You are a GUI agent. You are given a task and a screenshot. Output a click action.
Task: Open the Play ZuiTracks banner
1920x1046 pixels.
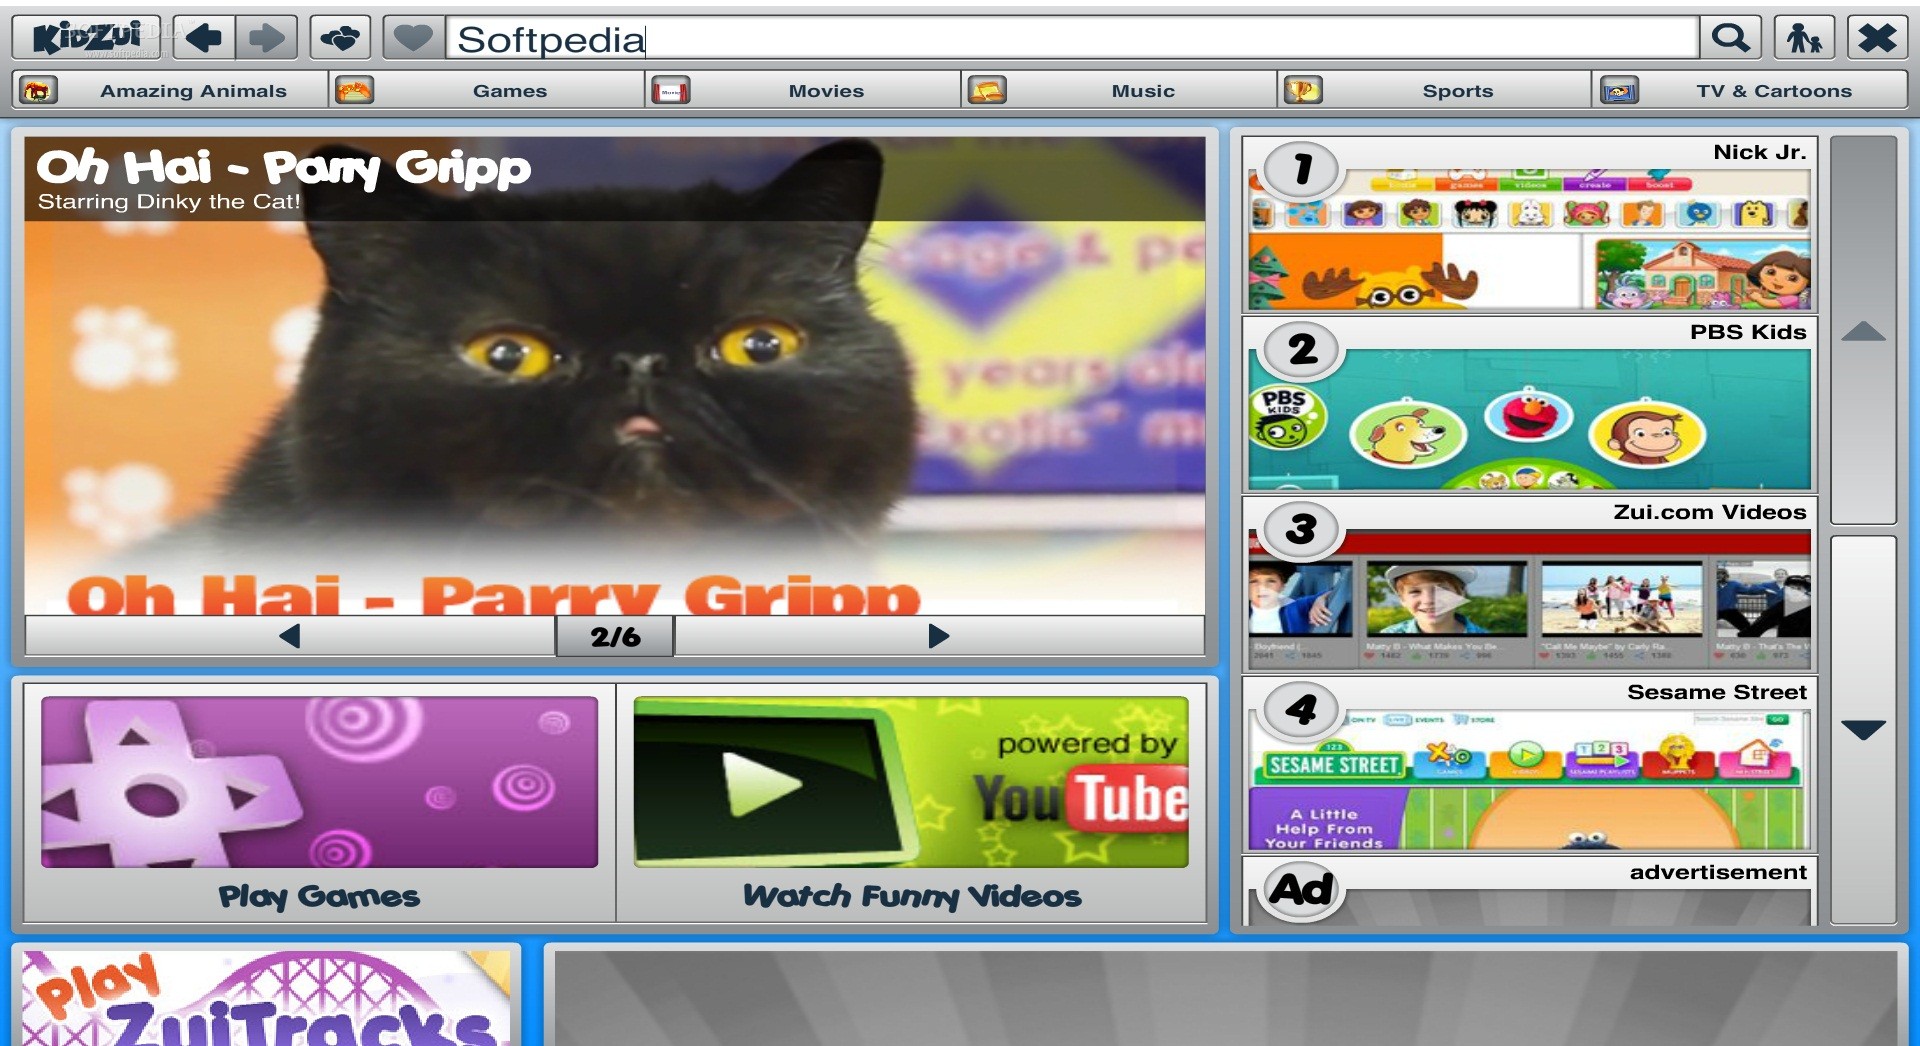pyautogui.click(x=266, y=998)
